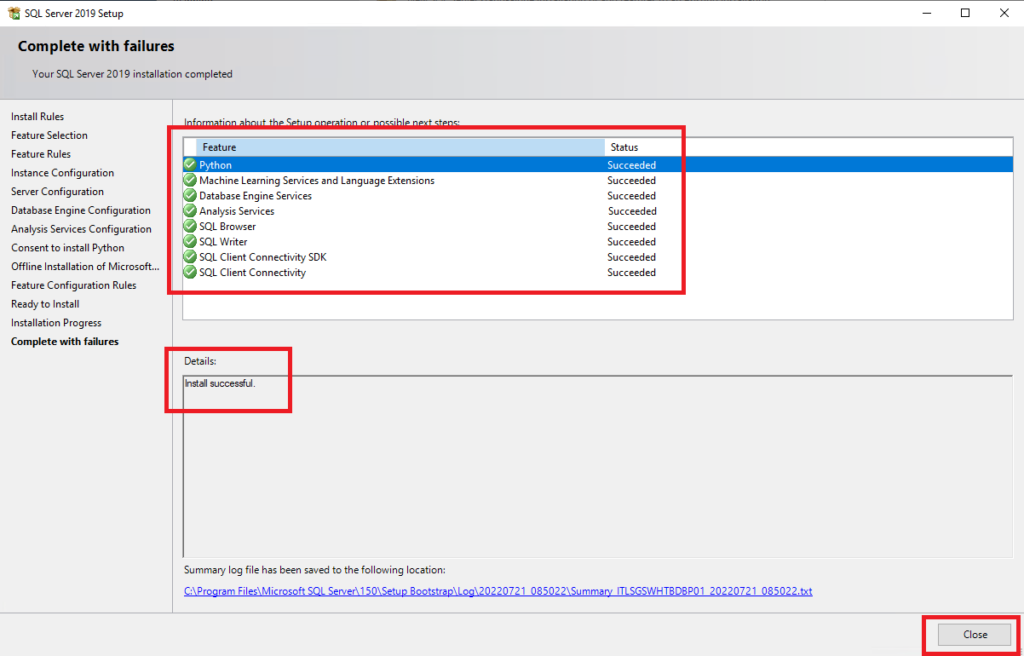The image size is (1024, 656).
Task: Open the Summary log file link
Action: (x=498, y=591)
